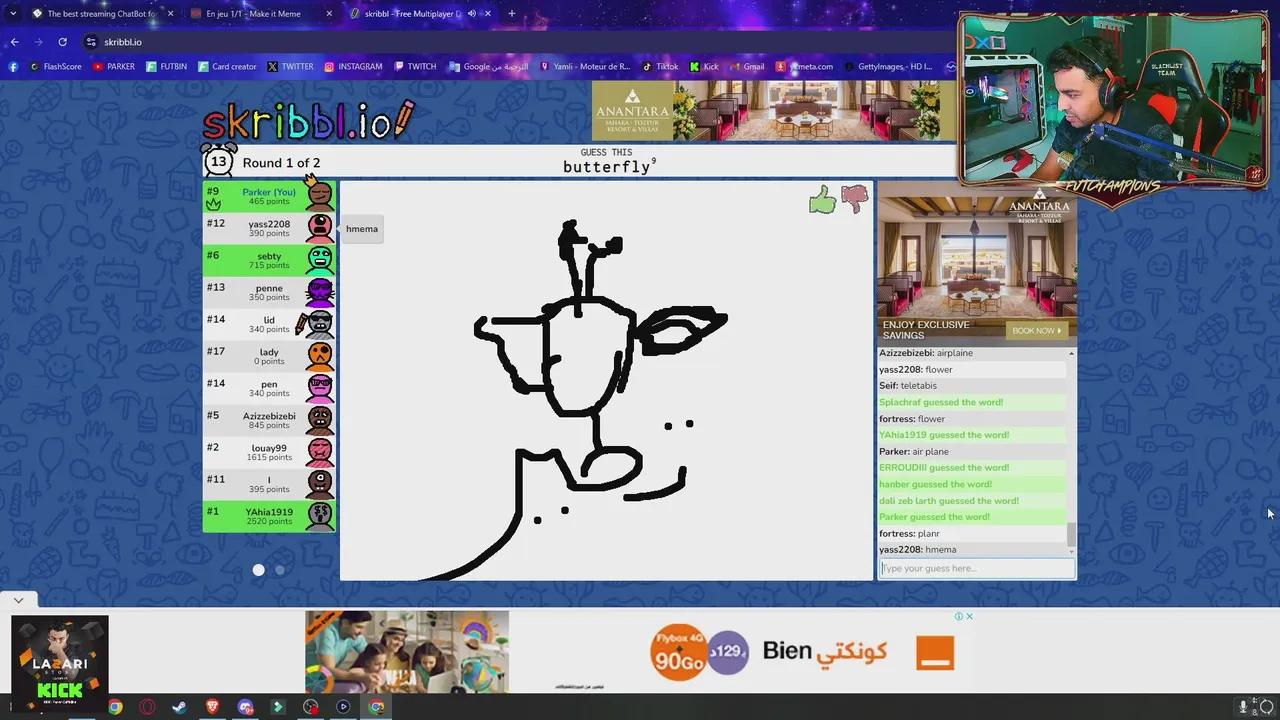Click BOOK NOW in the Anantara ad
Viewport: 1280px width, 720px height.
click(x=1036, y=330)
